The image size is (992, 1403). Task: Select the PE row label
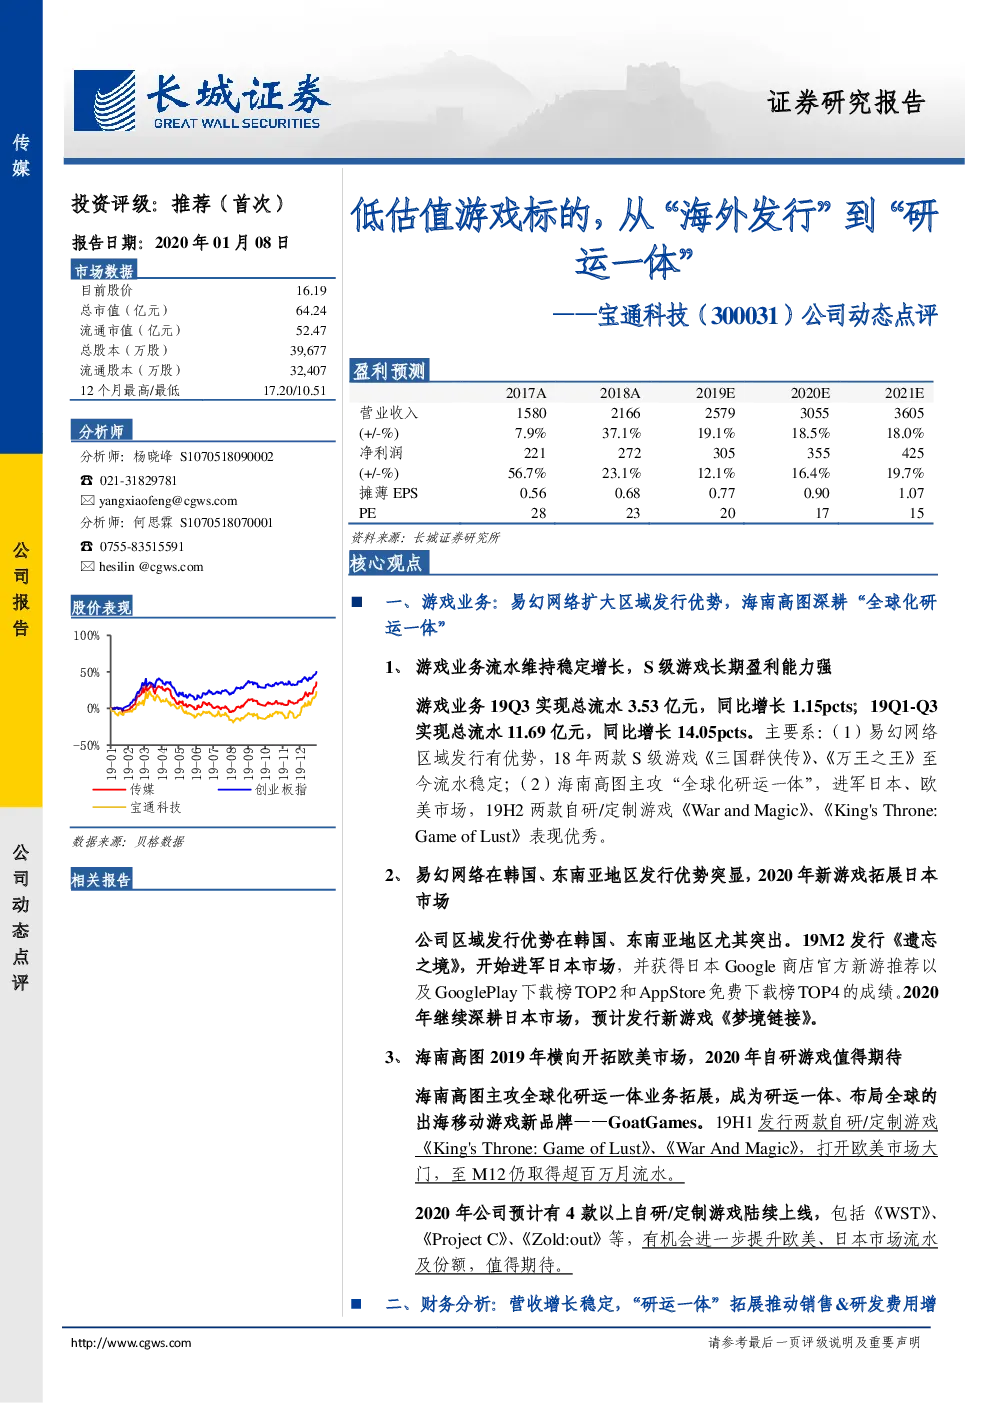(x=367, y=513)
